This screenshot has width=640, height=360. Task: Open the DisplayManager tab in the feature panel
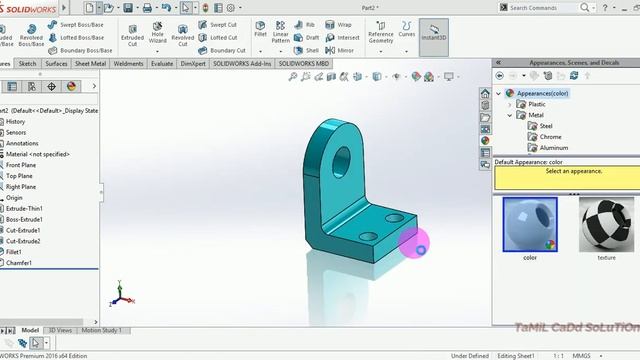point(71,86)
